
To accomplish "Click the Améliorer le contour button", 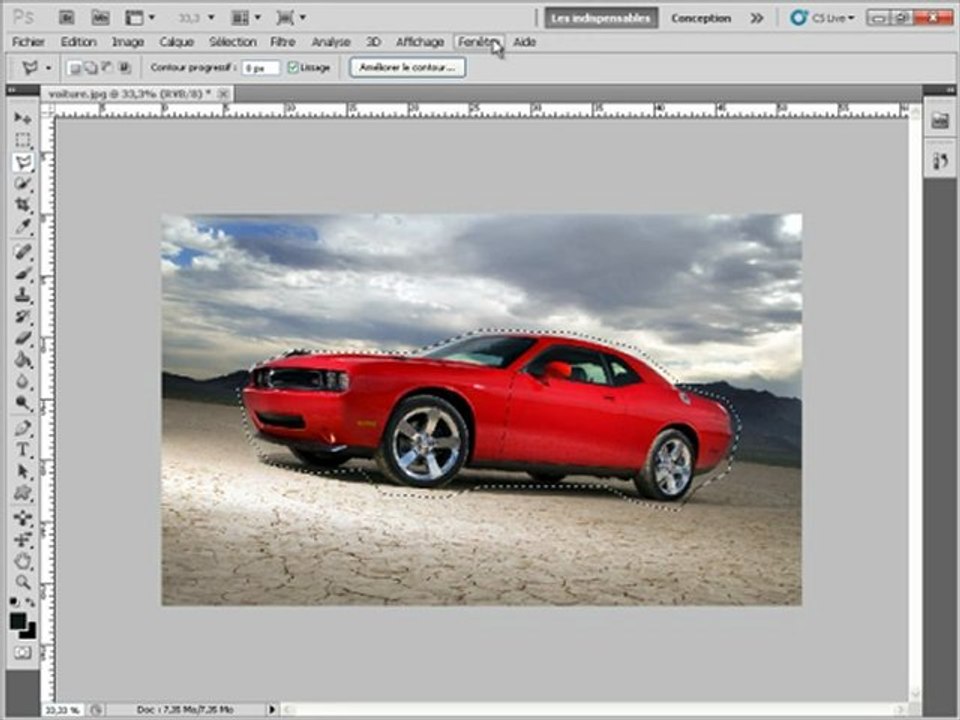I will (x=407, y=67).
